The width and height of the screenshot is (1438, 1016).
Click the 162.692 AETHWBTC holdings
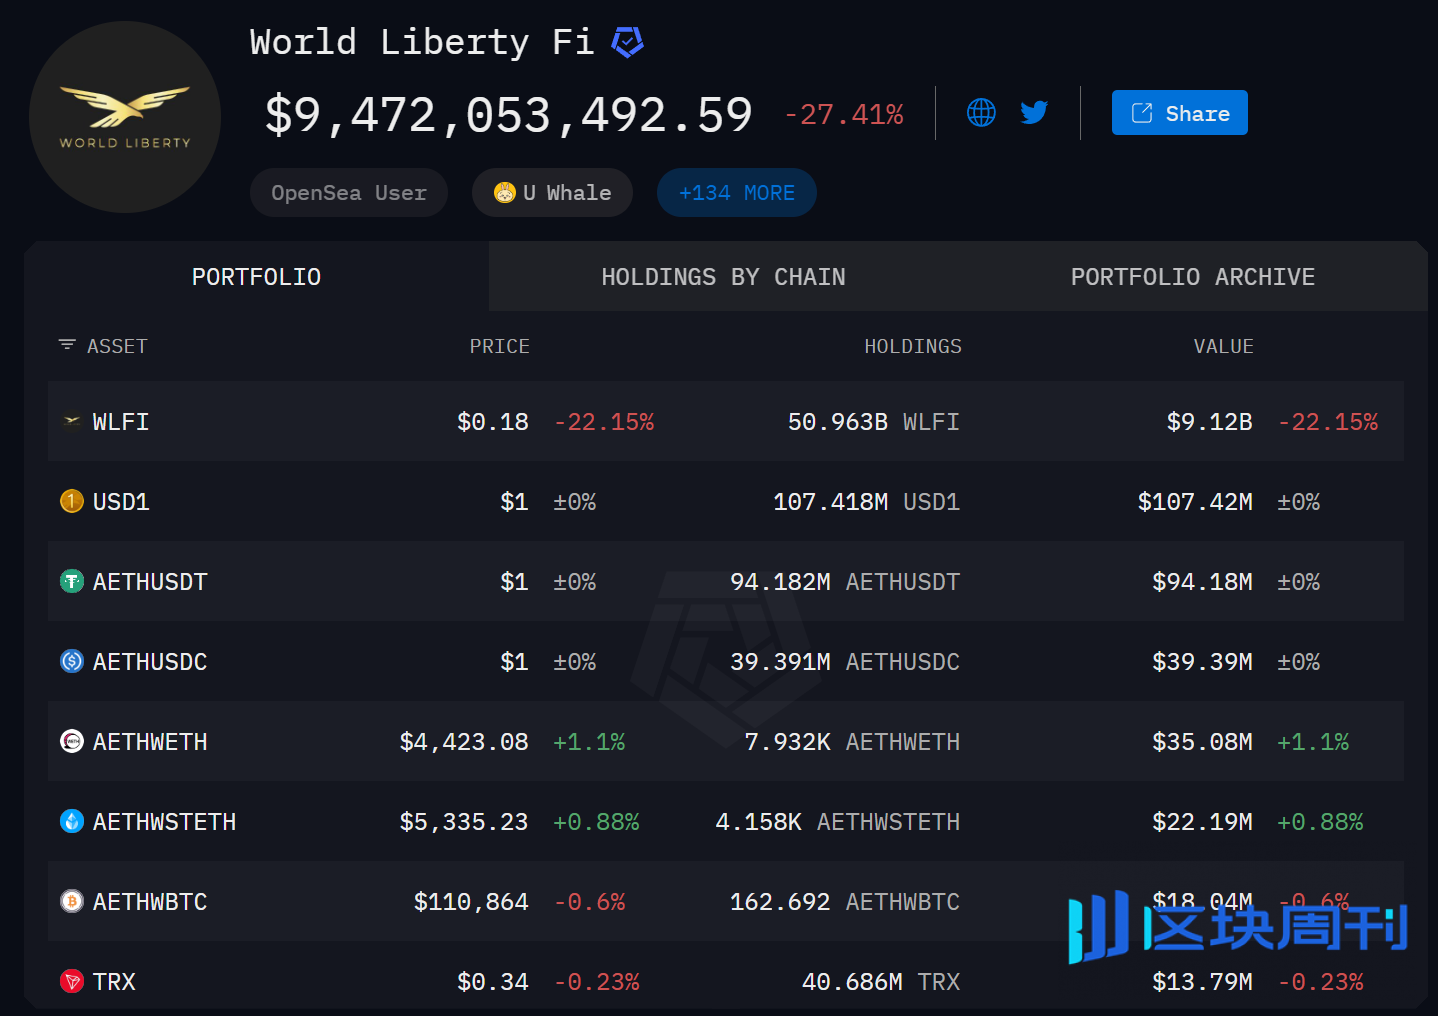[844, 902]
